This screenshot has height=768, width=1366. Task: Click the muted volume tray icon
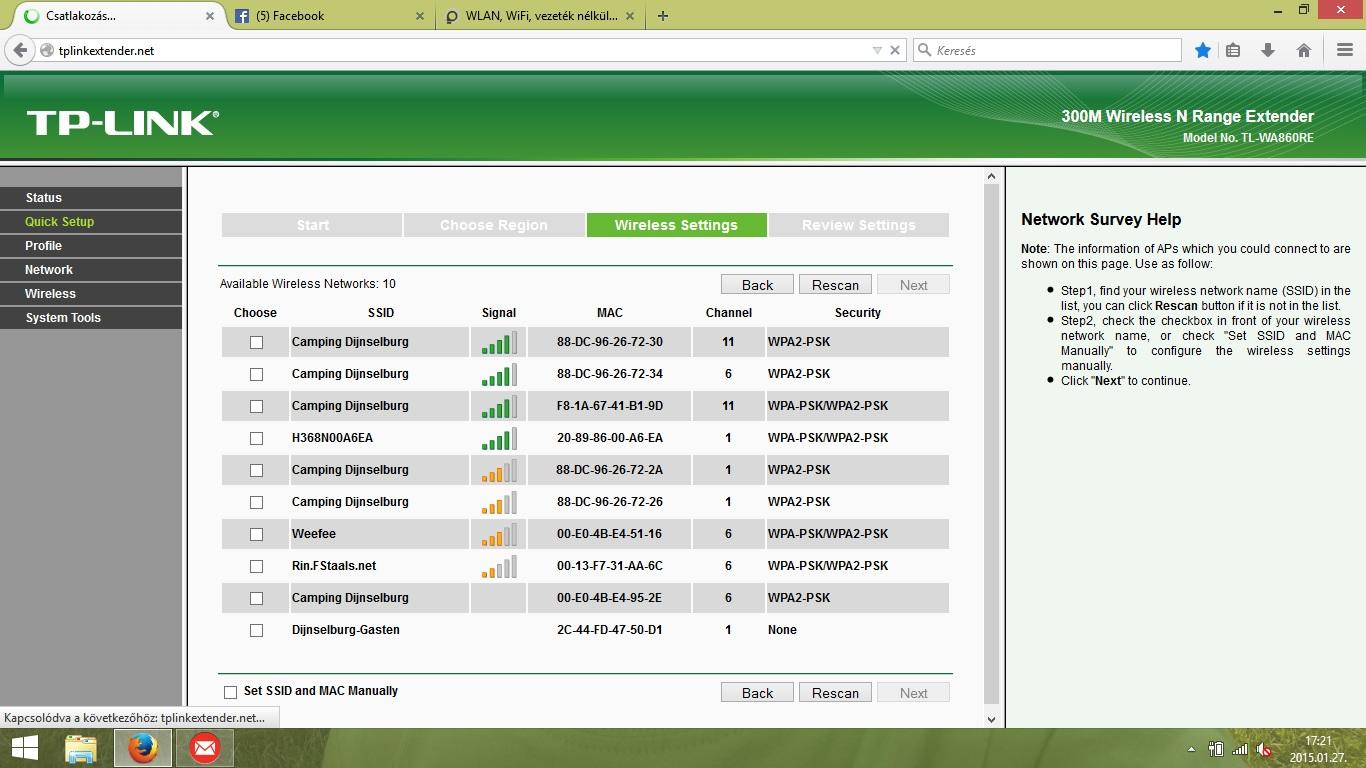(x=1264, y=748)
